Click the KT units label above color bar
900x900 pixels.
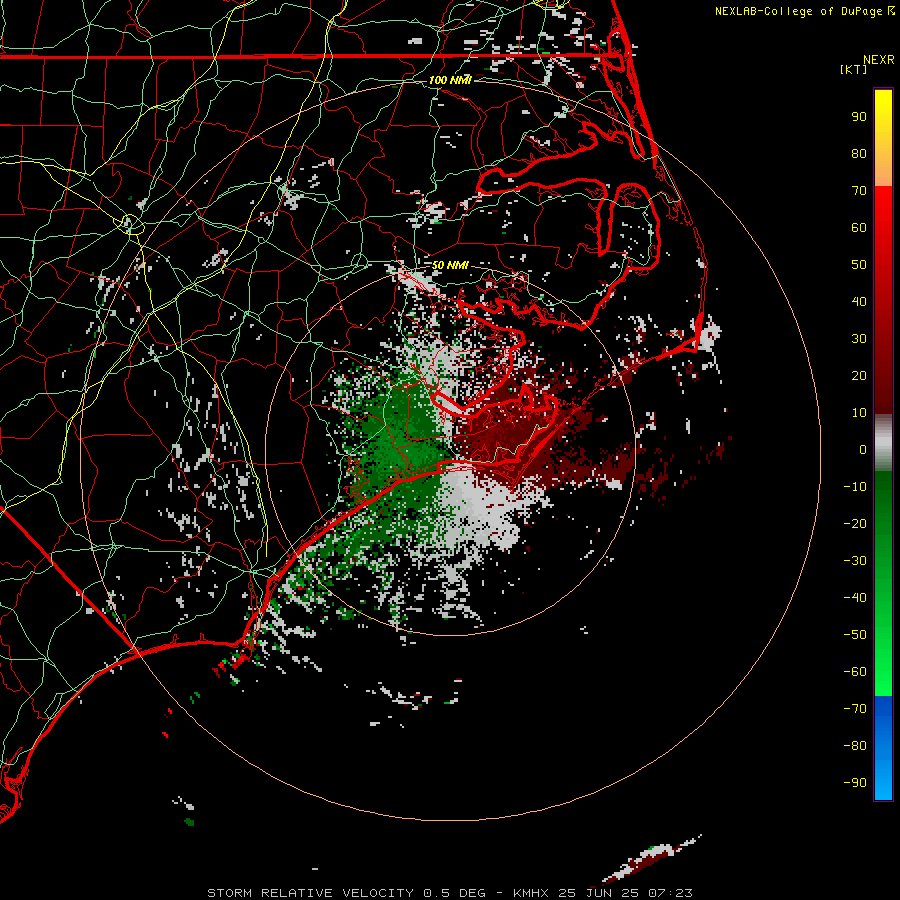(x=853, y=69)
